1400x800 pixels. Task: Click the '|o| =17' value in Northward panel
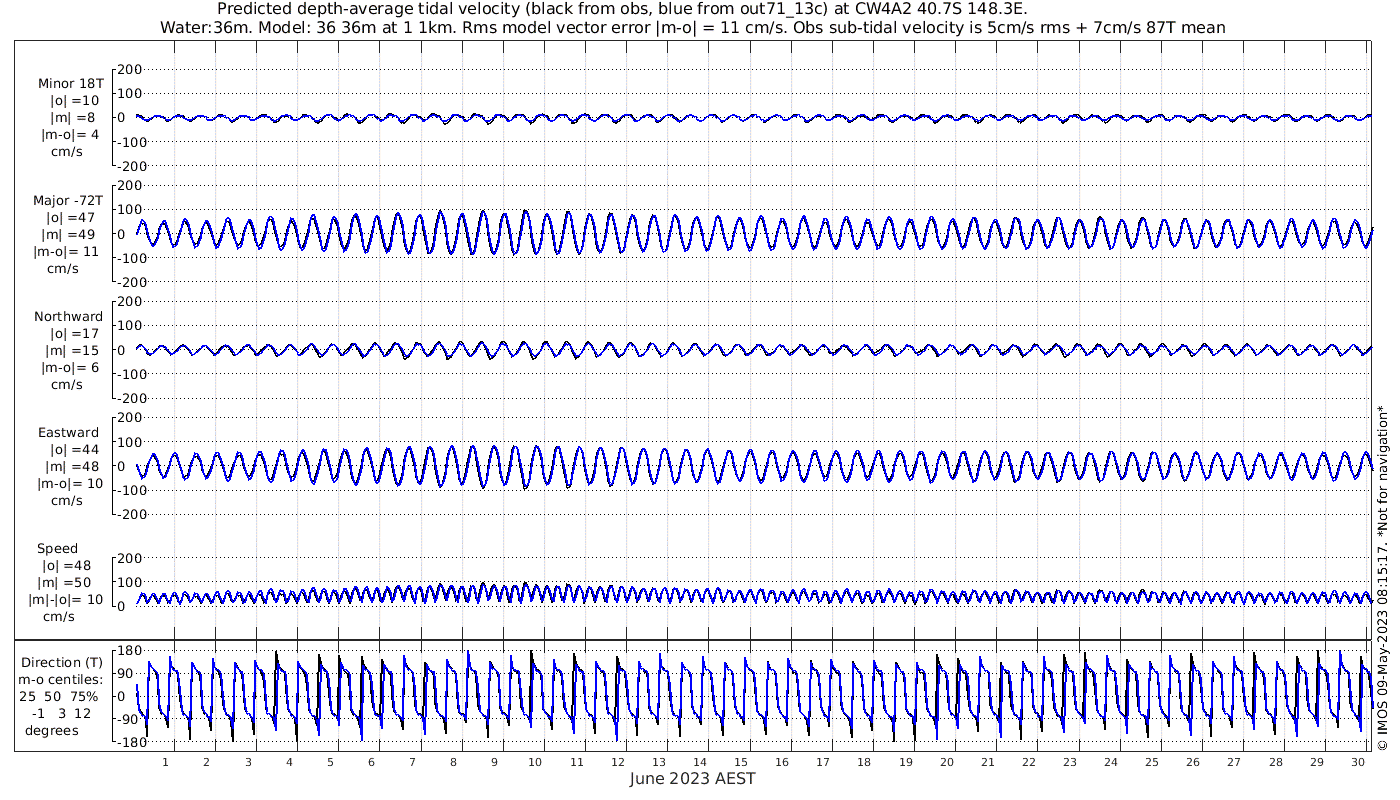[x=74, y=333]
